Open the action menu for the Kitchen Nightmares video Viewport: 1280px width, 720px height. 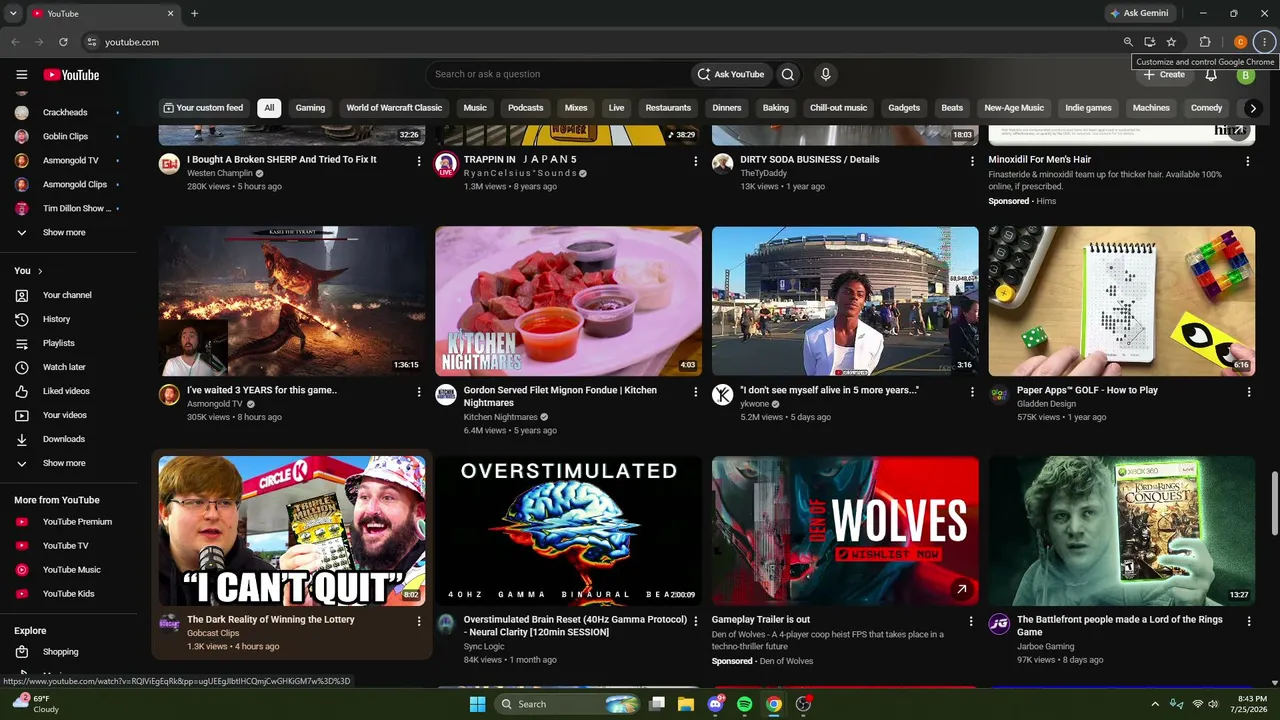[x=696, y=392]
